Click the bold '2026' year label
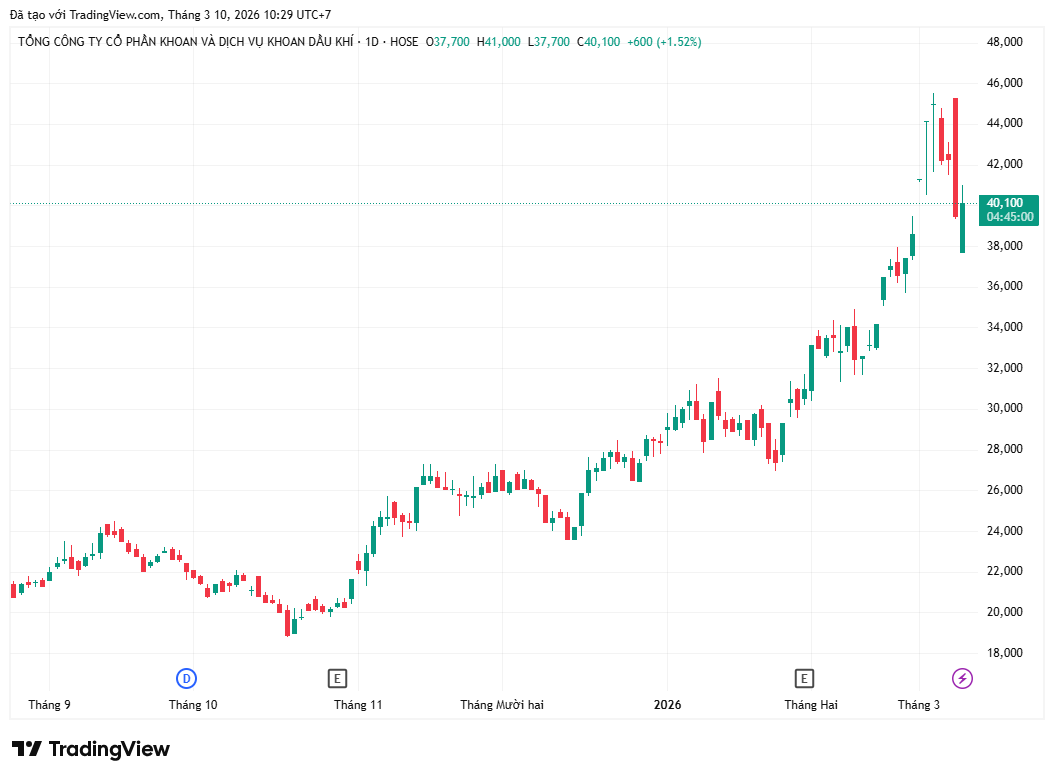The width and height of the screenshot is (1054, 779). pyautogui.click(x=667, y=705)
